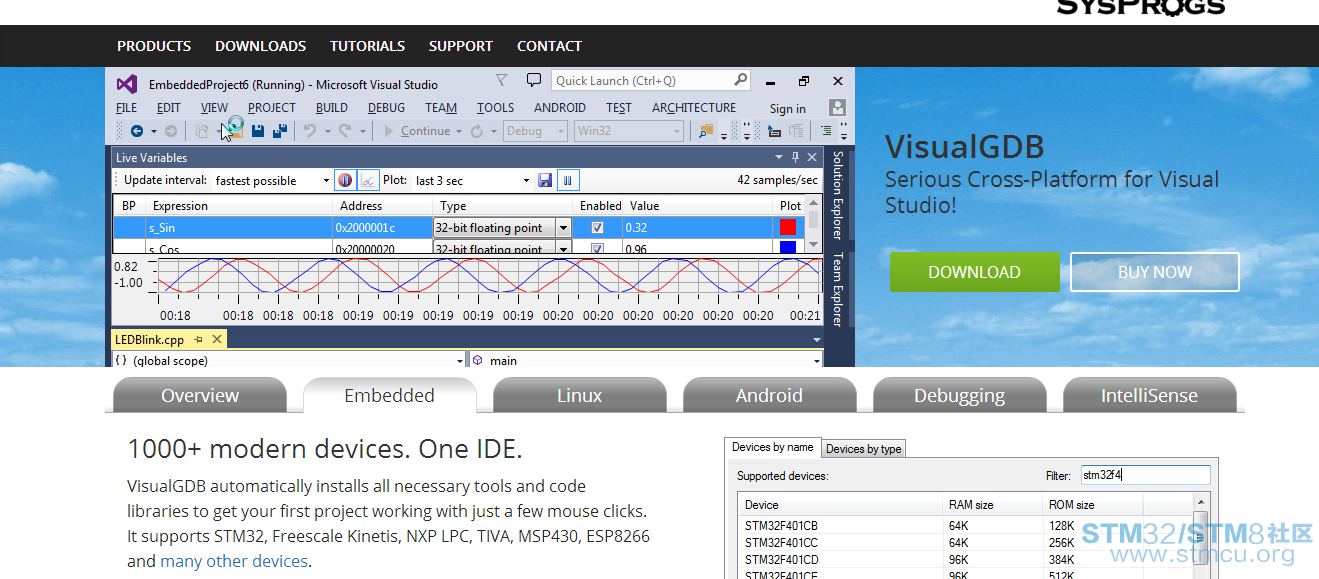Click the Save floppy disk icon
The width and height of the screenshot is (1319, 579).
pos(258,131)
